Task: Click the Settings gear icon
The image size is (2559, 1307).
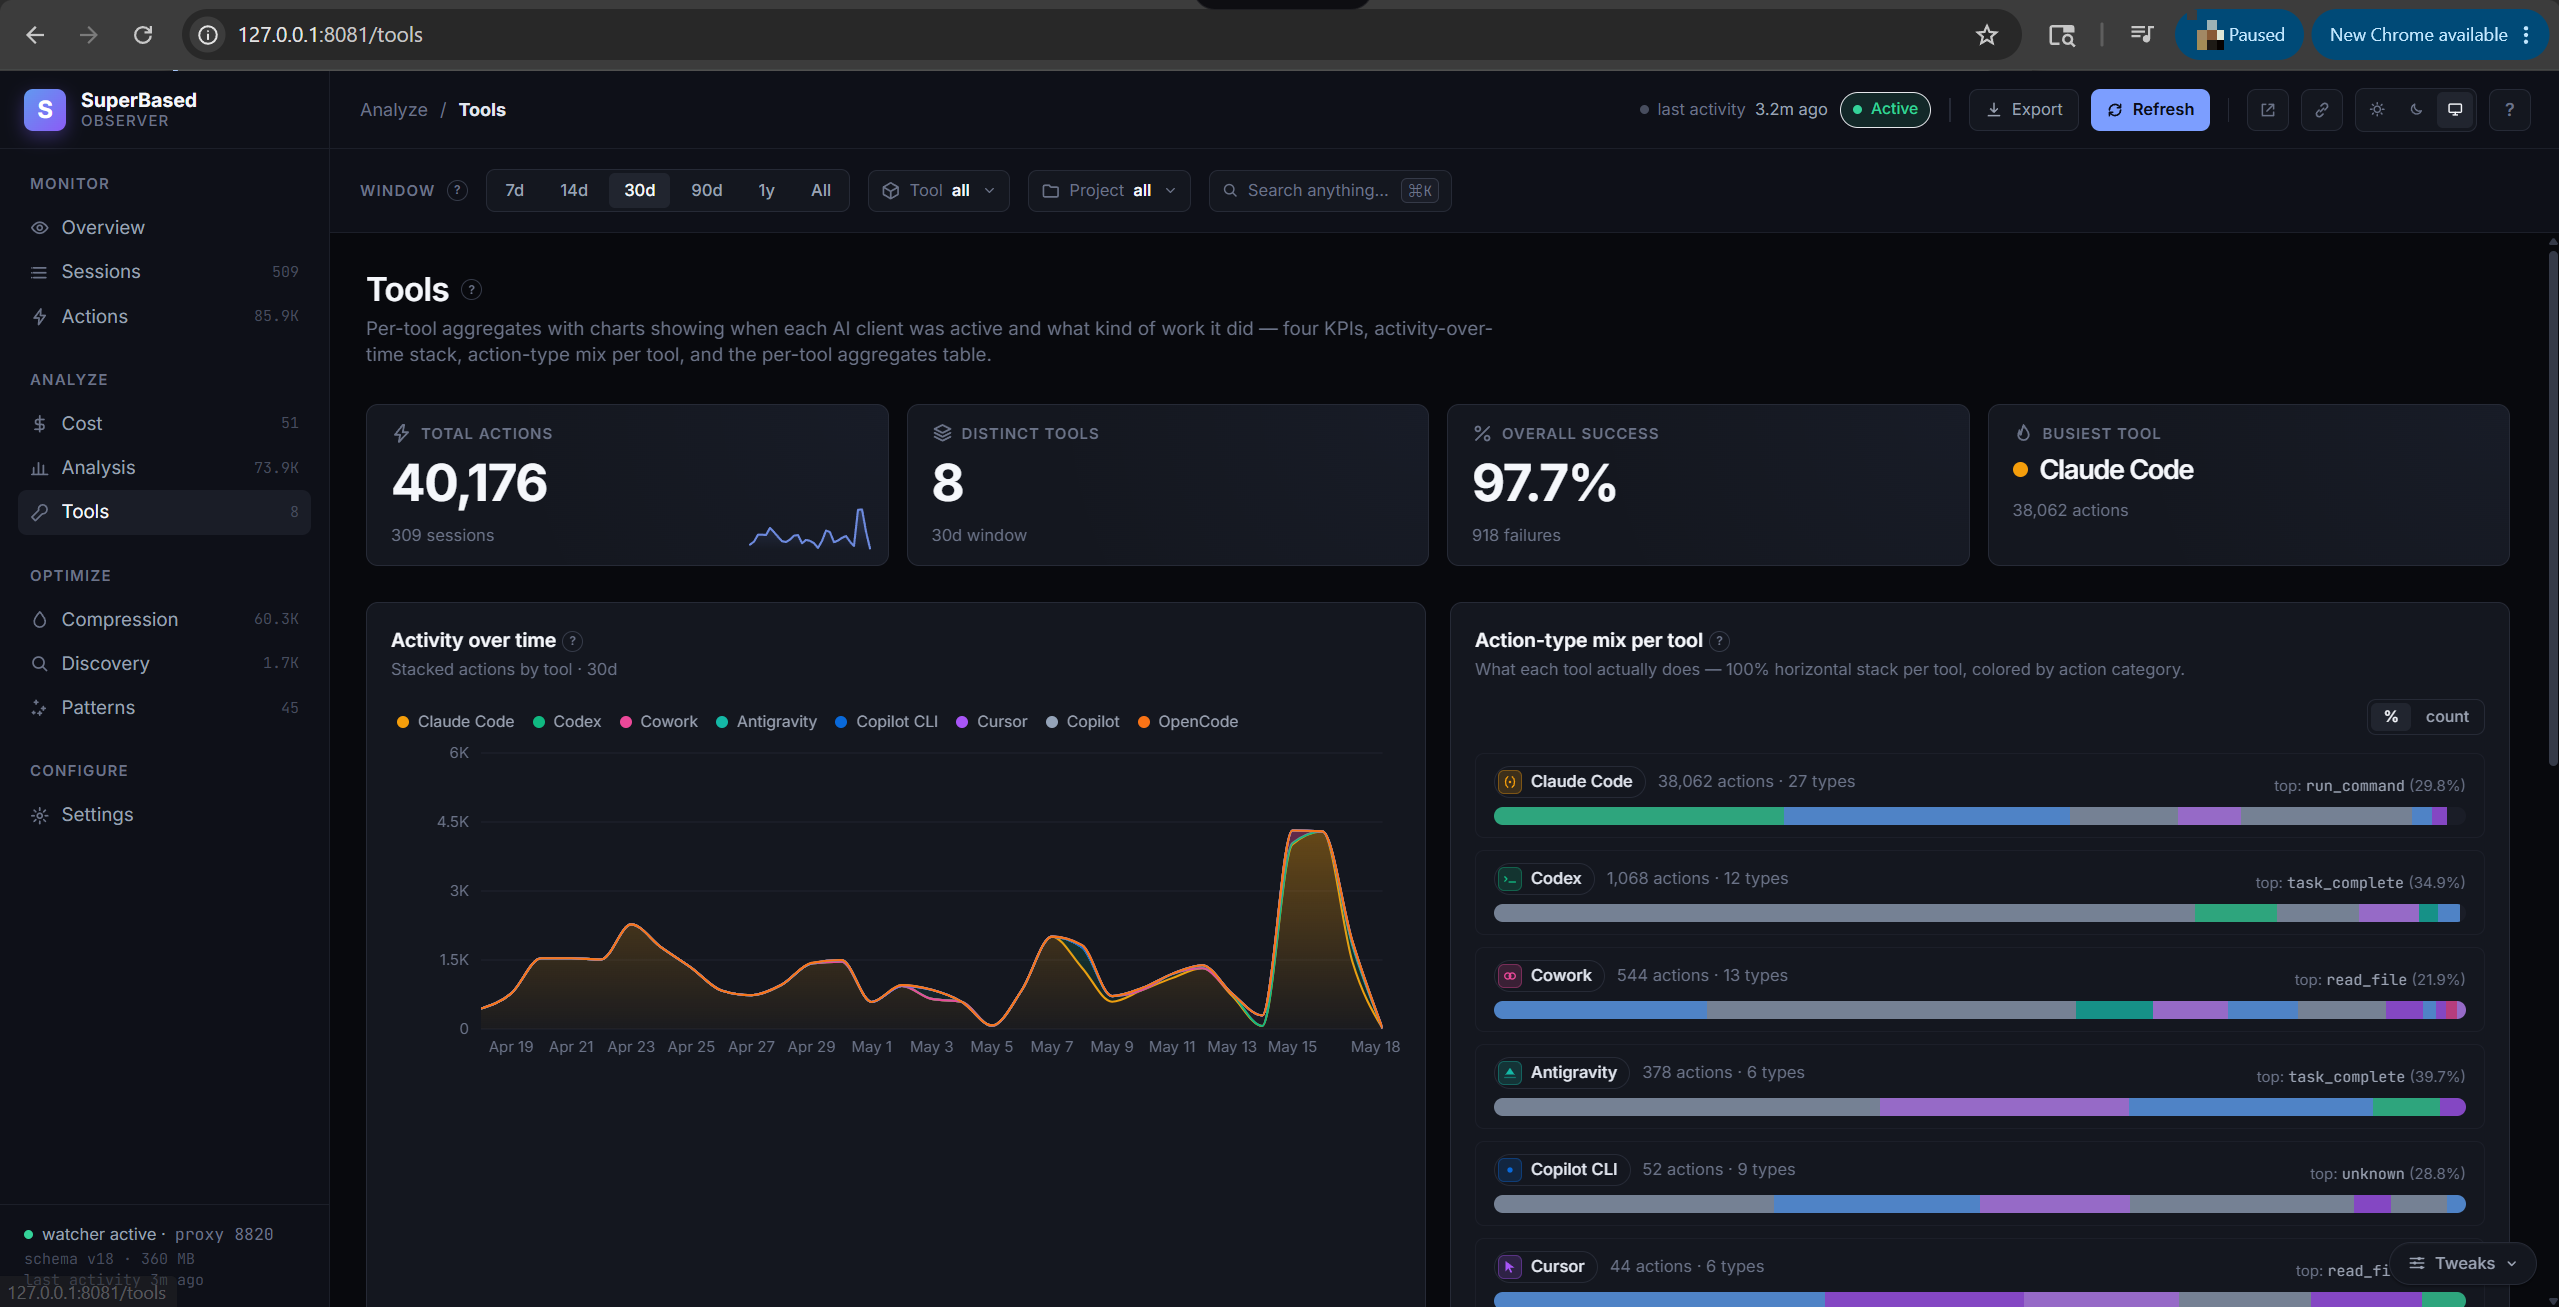Action: tap(40, 815)
